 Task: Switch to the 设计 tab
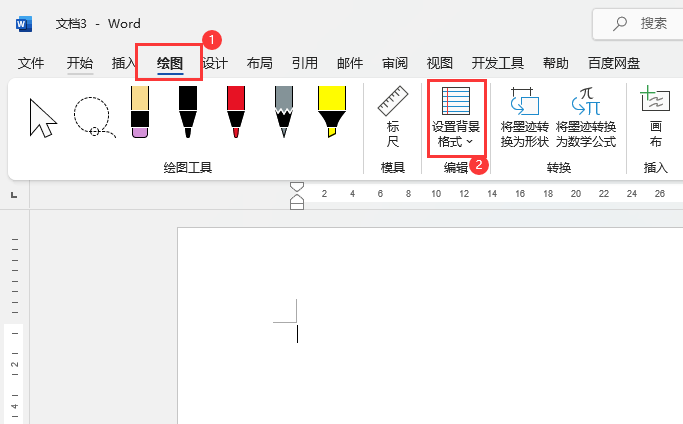[215, 63]
